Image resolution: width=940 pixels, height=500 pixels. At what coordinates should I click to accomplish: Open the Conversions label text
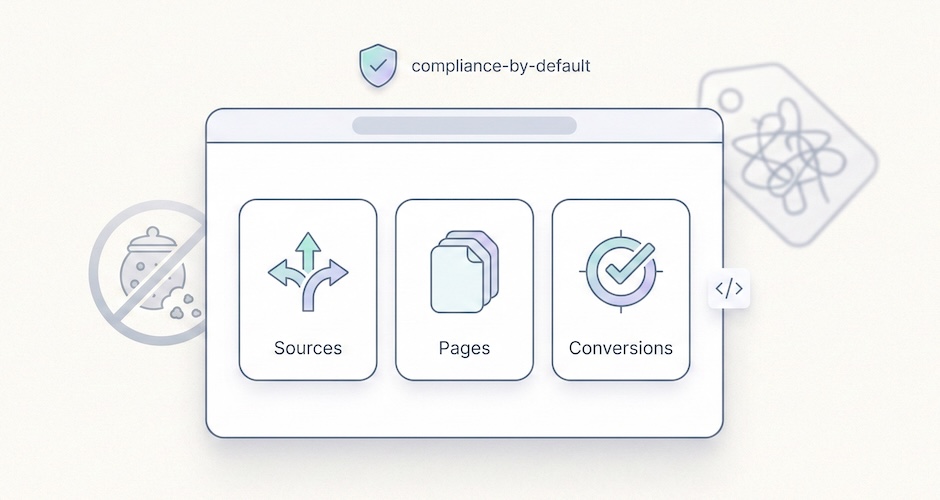(x=621, y=348)
